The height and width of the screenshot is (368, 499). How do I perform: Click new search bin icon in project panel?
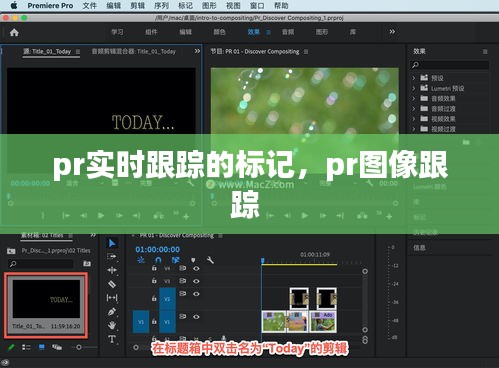click(x=87, y=264)
